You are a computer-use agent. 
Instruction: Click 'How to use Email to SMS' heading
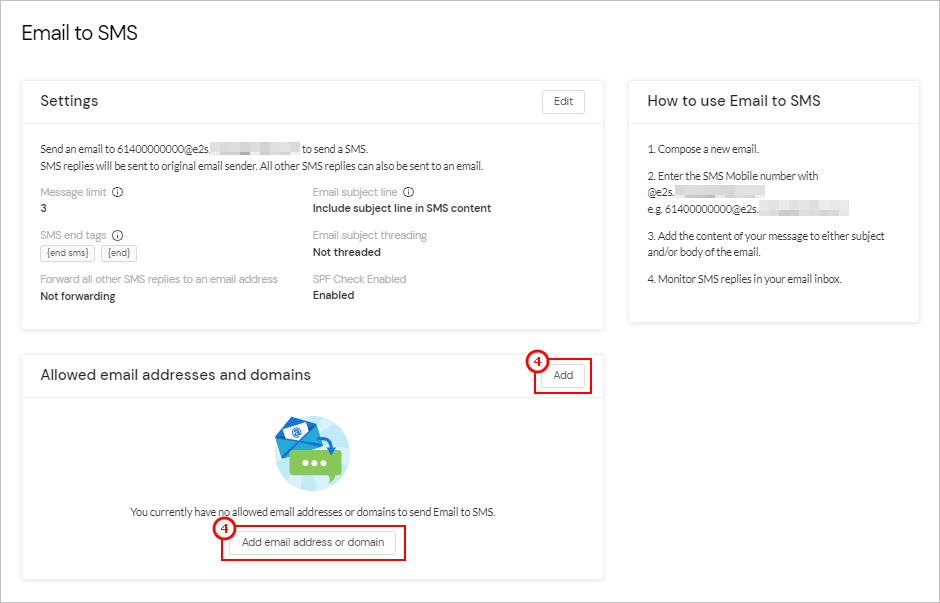pos(734,101)
